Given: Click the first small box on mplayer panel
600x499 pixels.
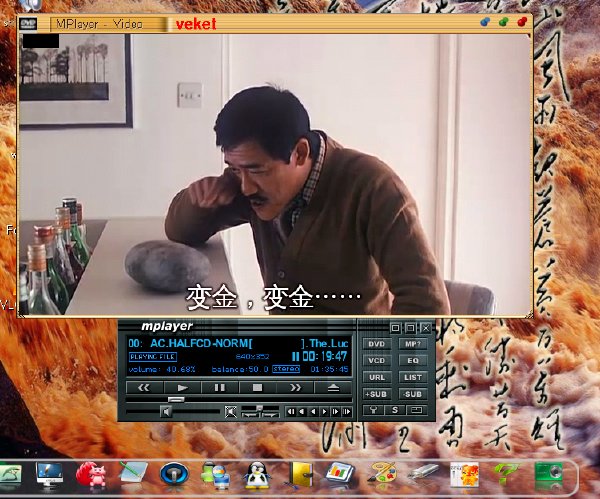Looking at the screenshot, I should click(x=395, y=328).
